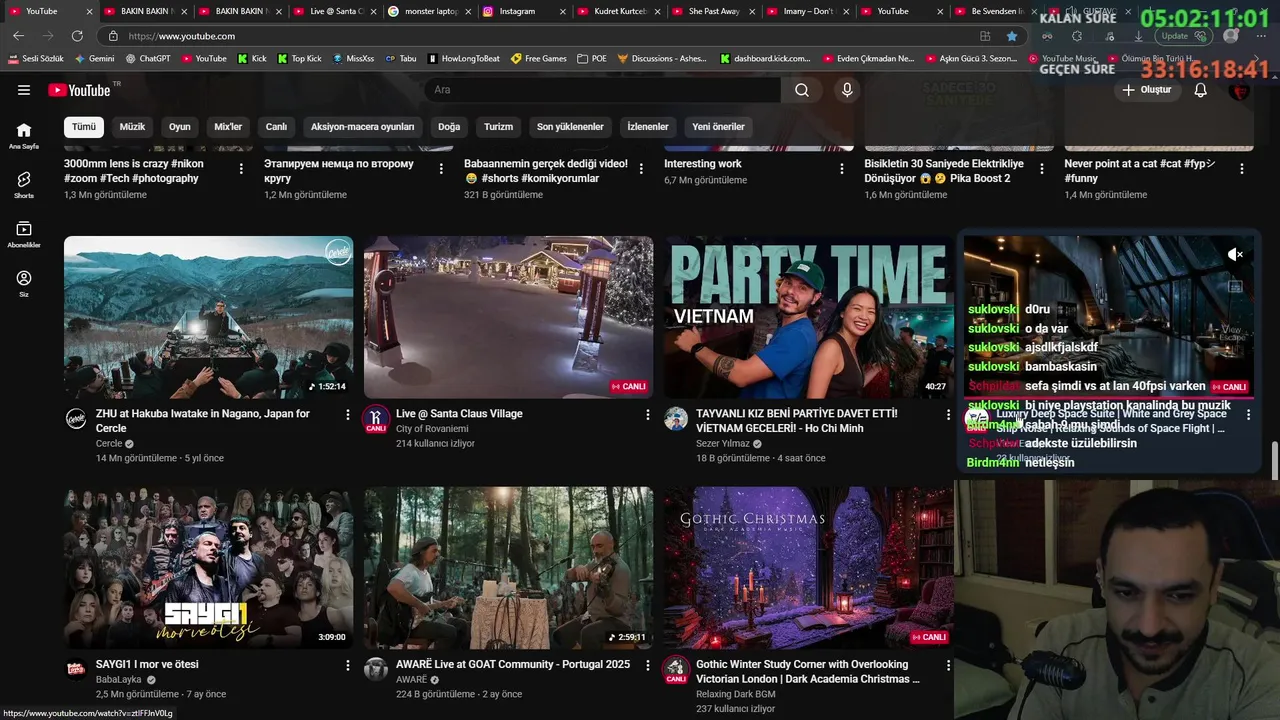
Task: Select the Oyun filter chip
Action: 180,127
